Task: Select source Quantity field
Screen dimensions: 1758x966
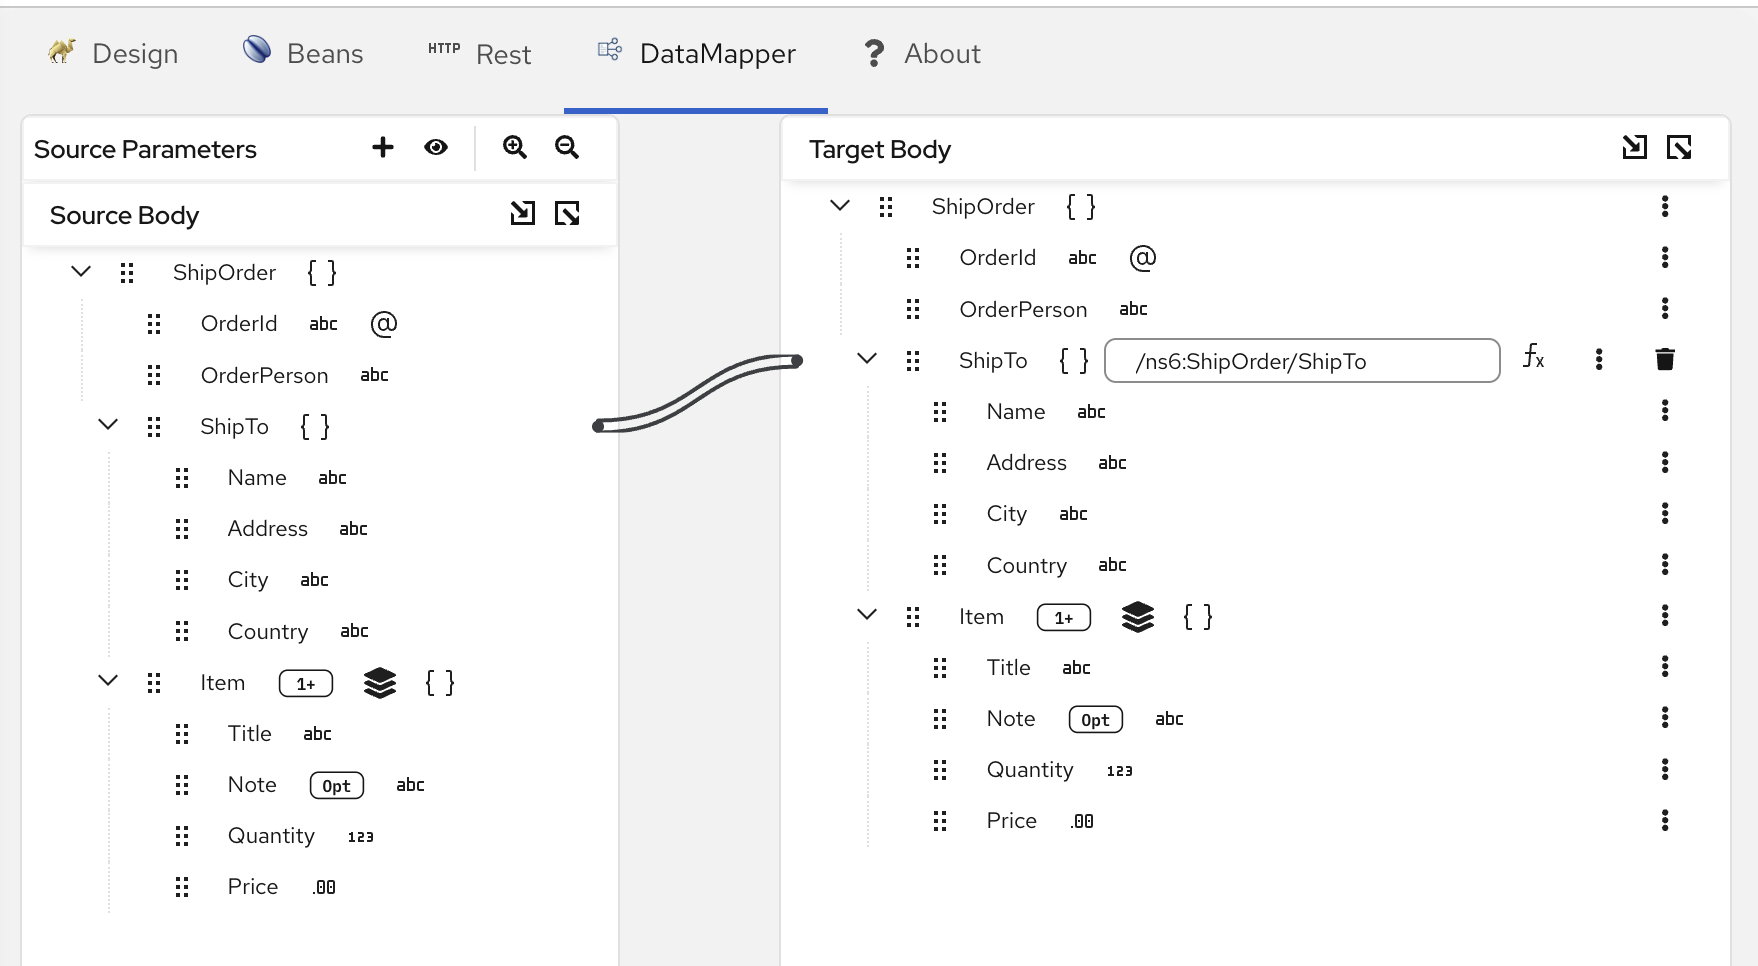Action: [271, 836]
